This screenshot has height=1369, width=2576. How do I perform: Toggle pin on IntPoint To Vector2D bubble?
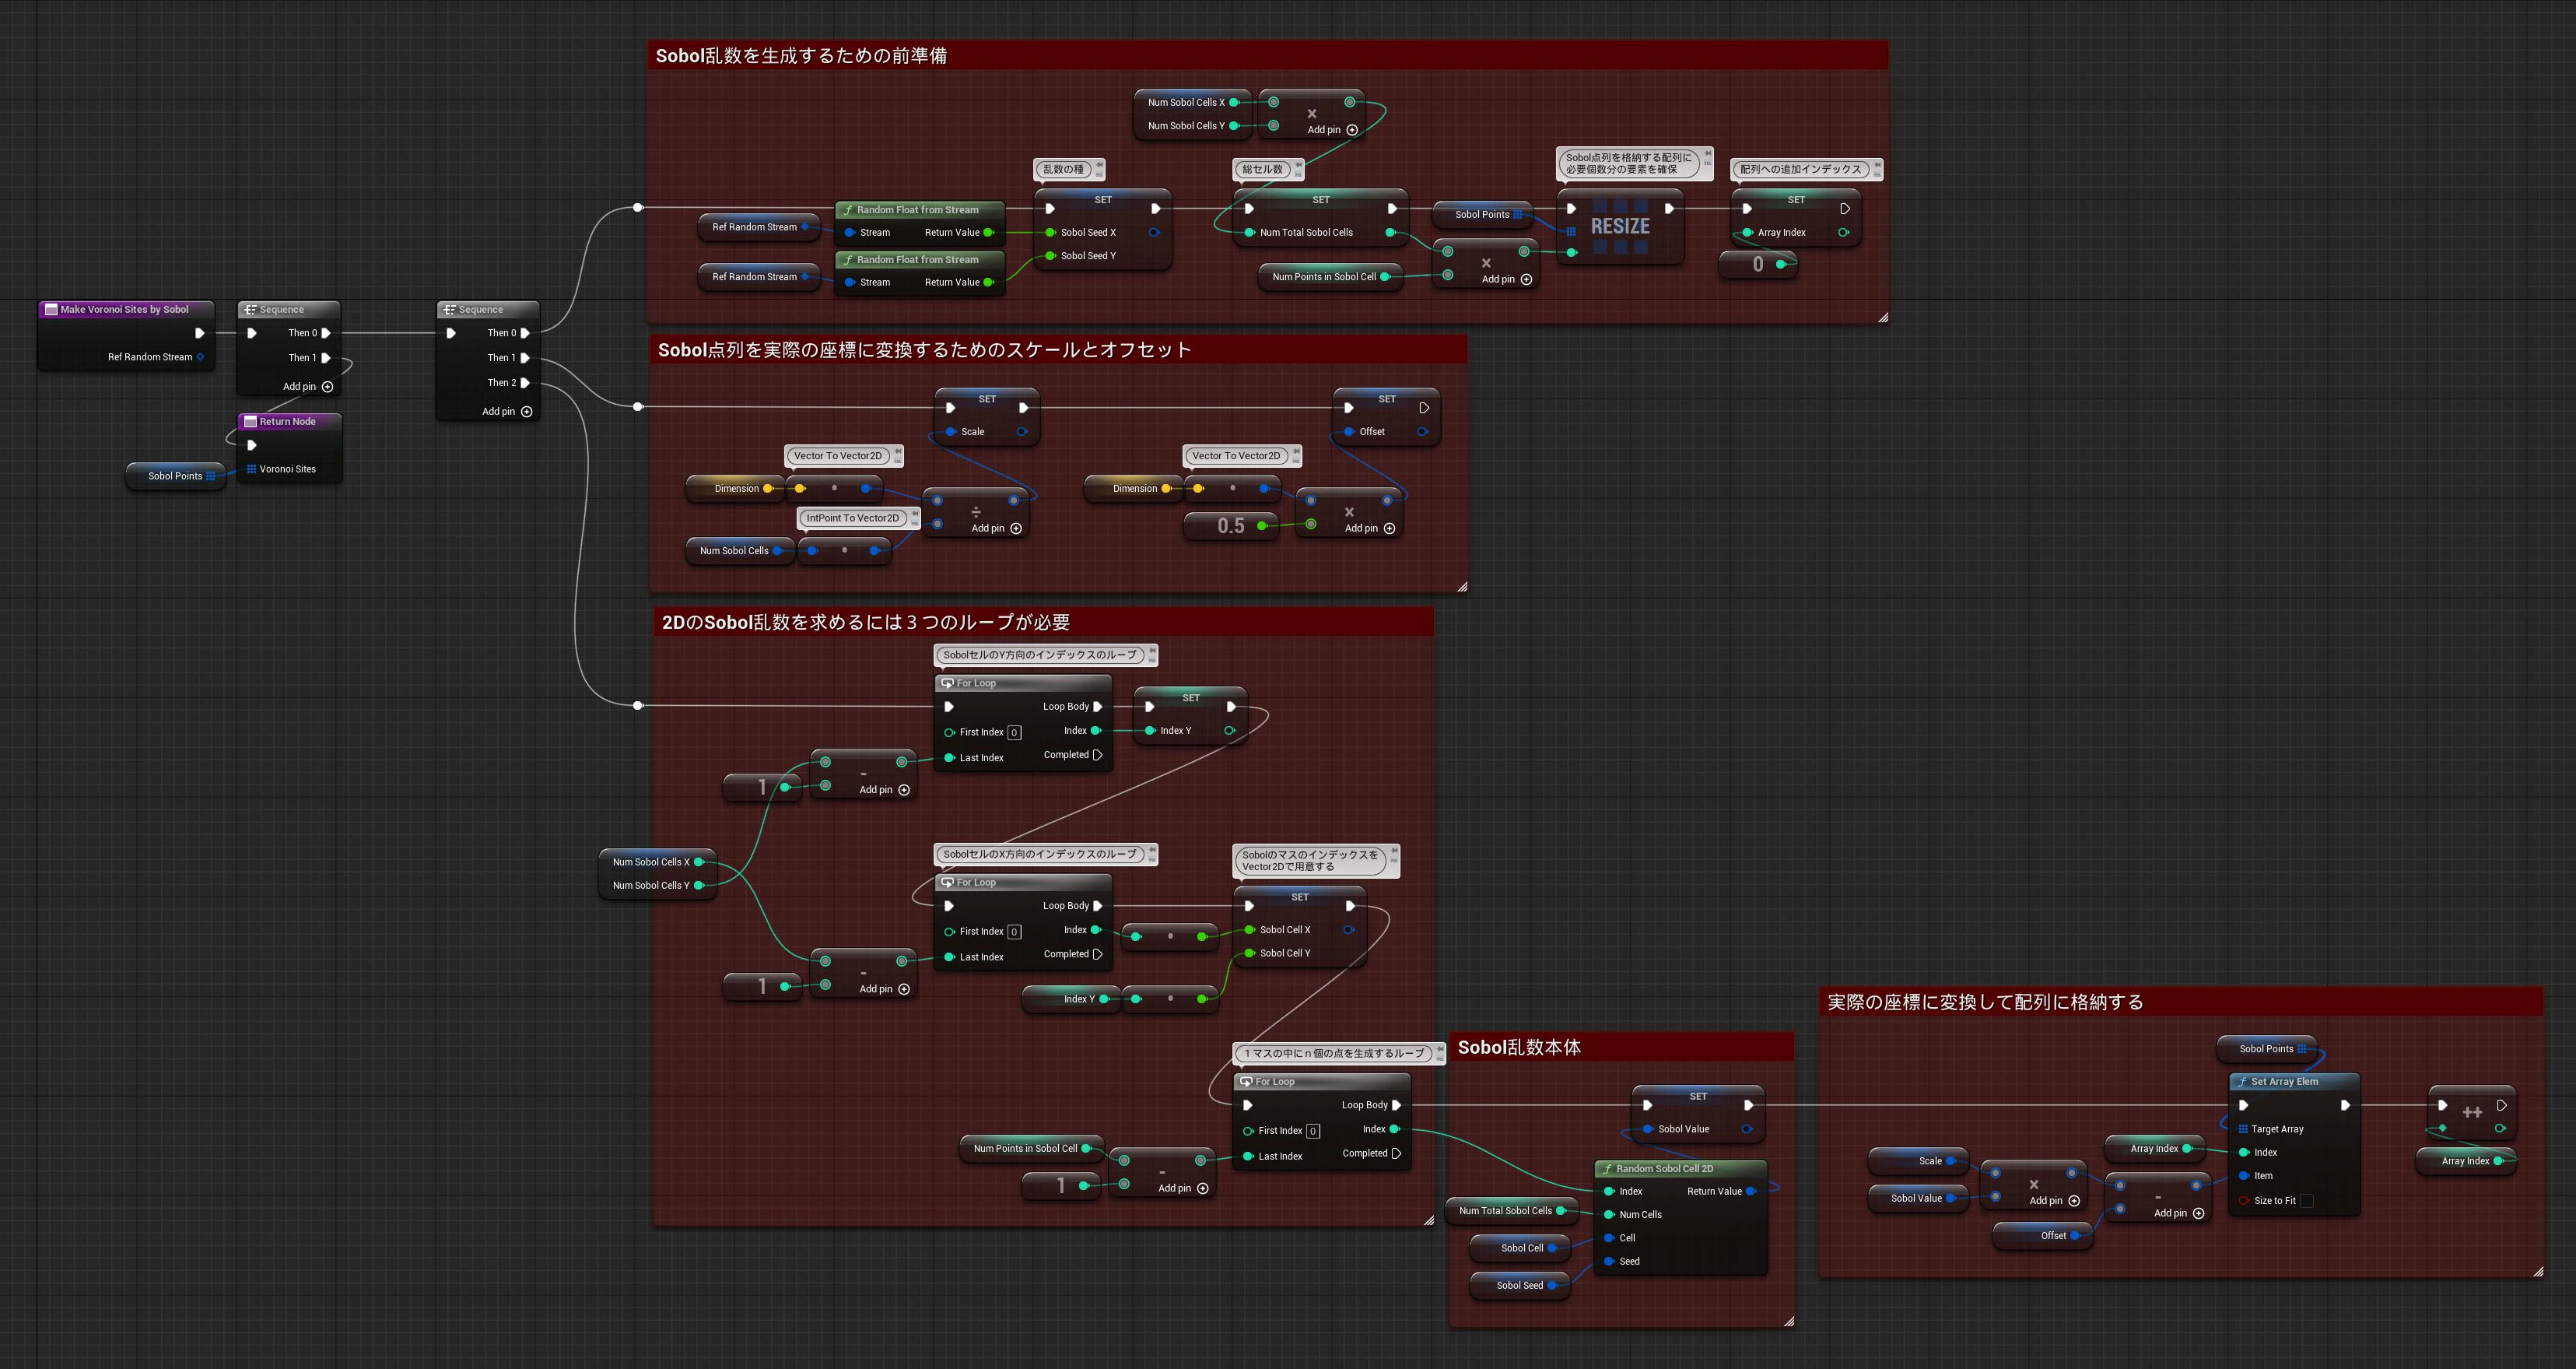[x=915, y=514]
